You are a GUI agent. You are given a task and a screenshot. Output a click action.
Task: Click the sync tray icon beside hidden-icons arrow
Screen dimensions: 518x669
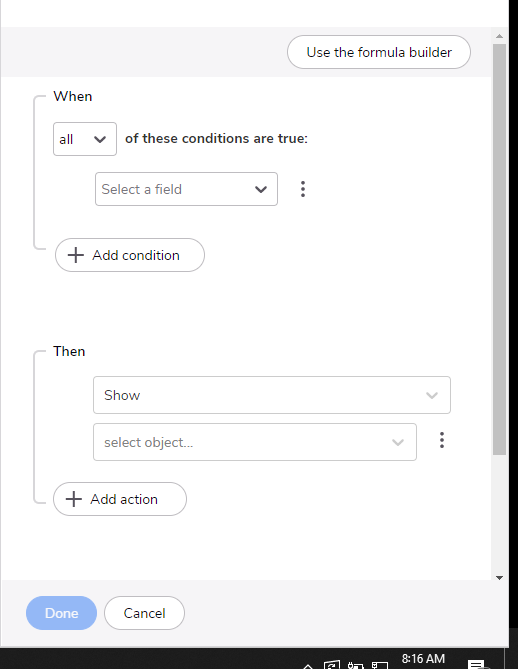332,665
